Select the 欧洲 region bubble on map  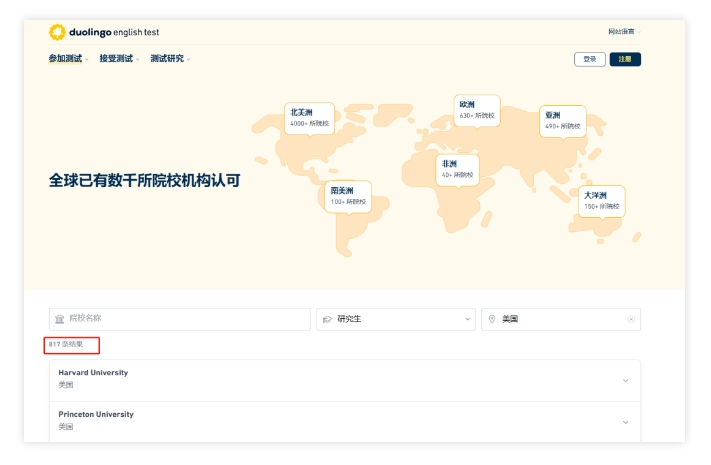477,110
